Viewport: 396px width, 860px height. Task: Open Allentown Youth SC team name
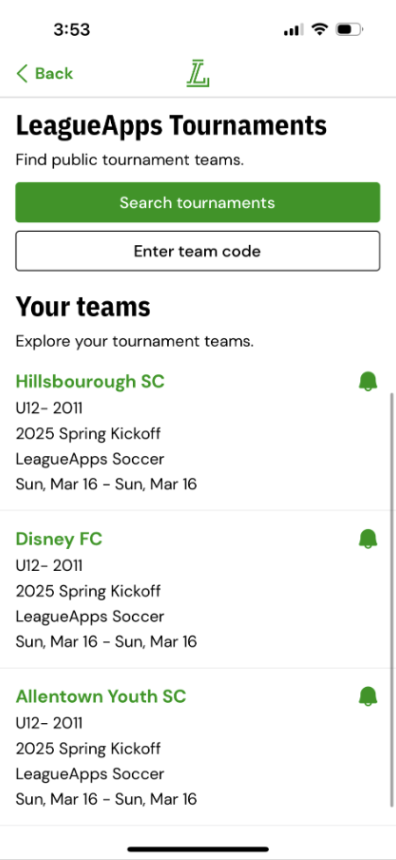coord(101,696)
